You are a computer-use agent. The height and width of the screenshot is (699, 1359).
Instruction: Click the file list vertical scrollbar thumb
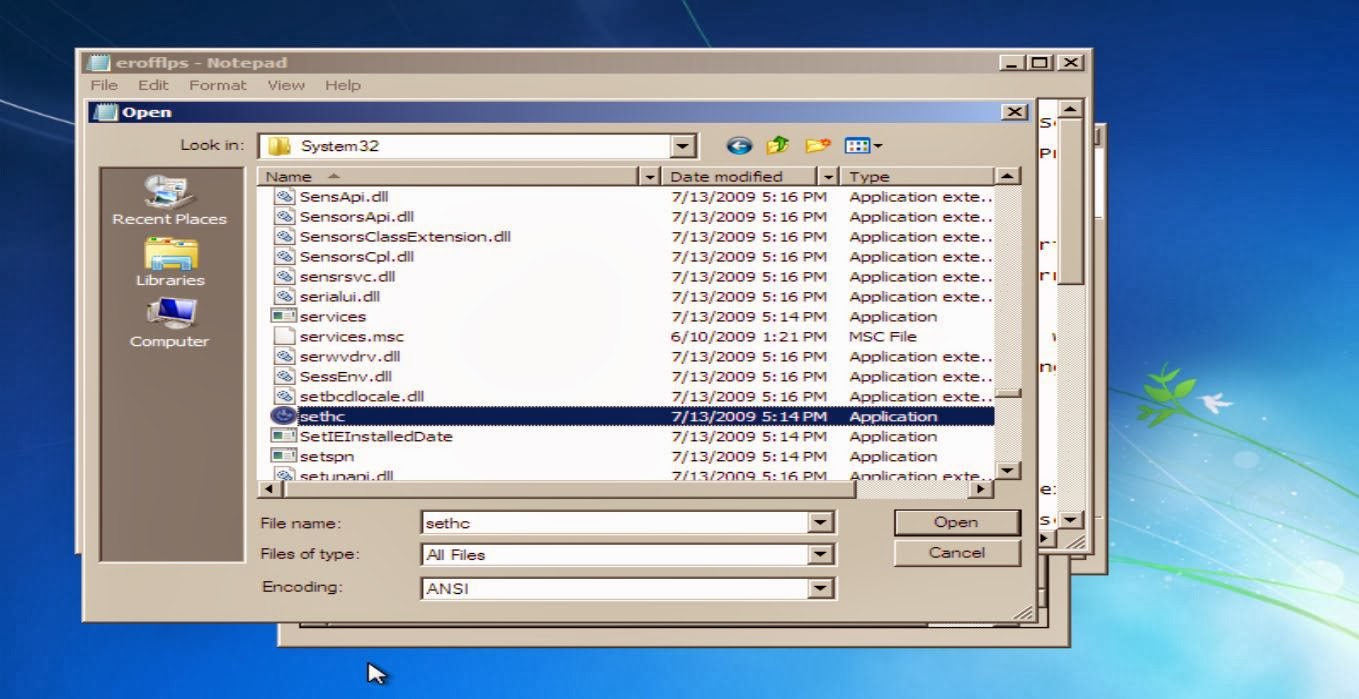click(x=1008, y=393)
